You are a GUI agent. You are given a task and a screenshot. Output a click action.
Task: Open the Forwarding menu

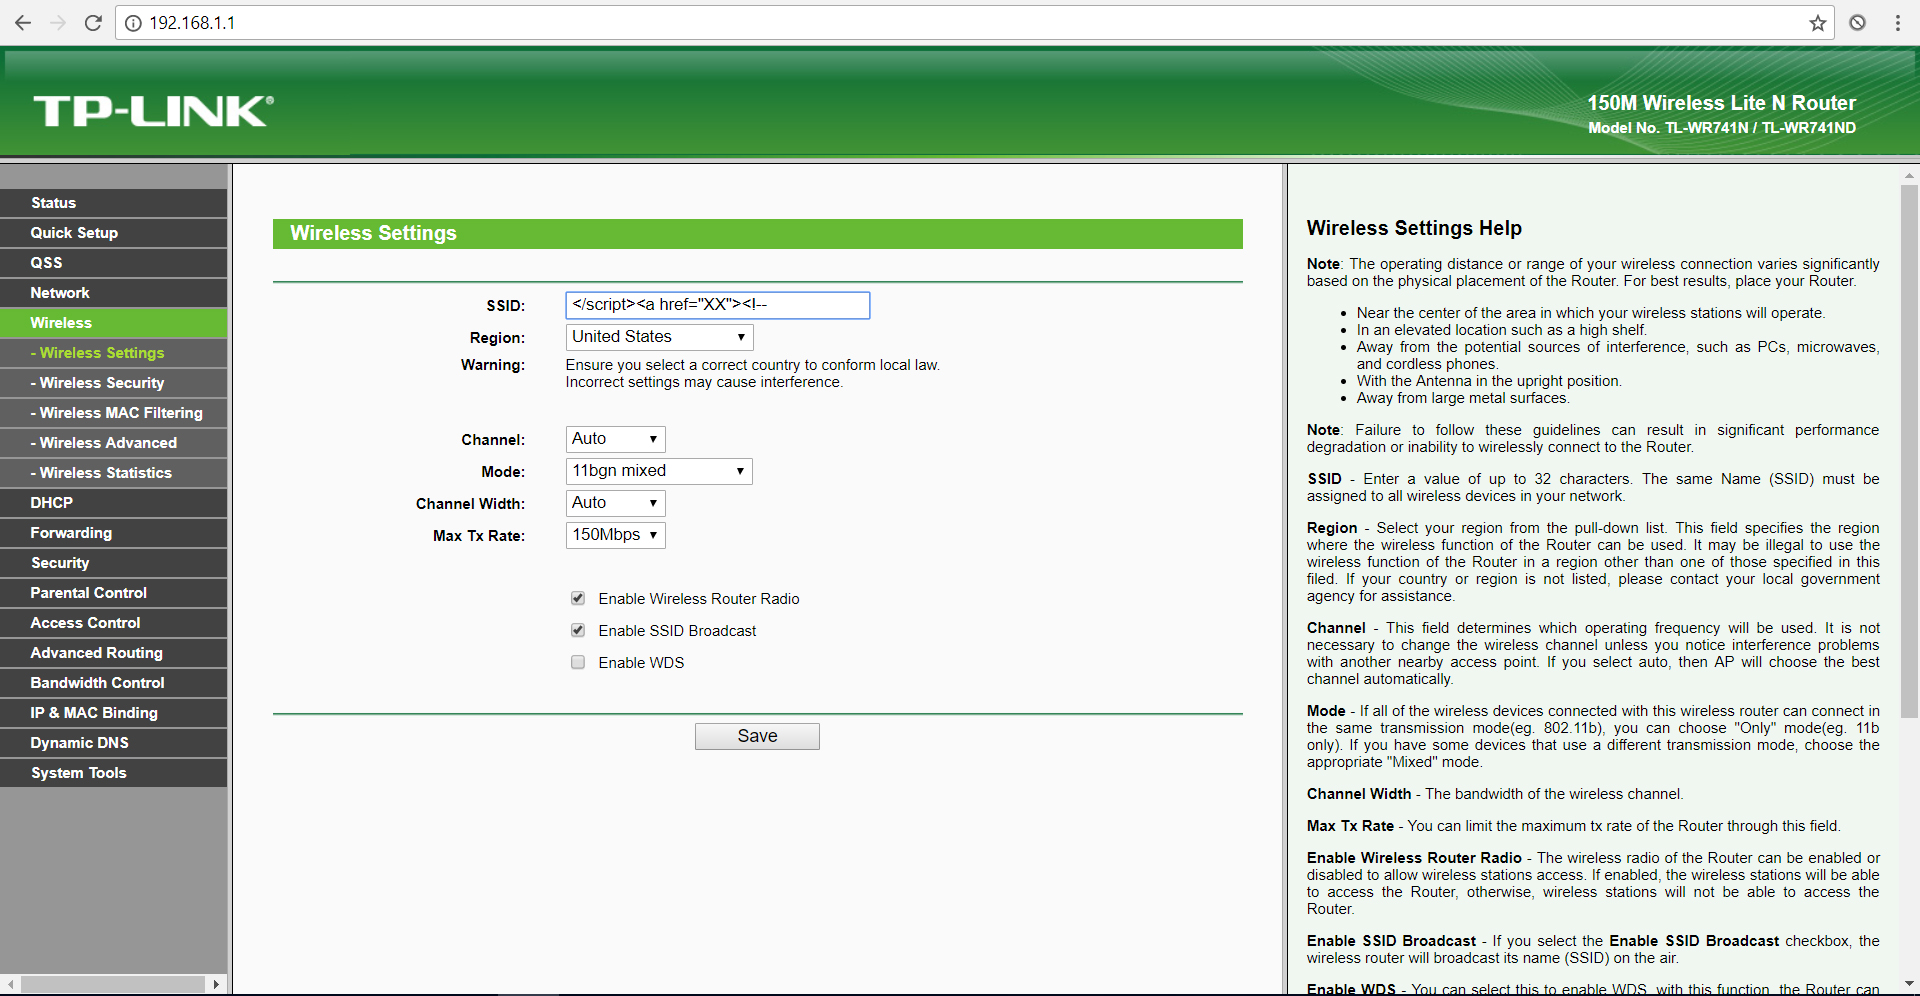114,533
